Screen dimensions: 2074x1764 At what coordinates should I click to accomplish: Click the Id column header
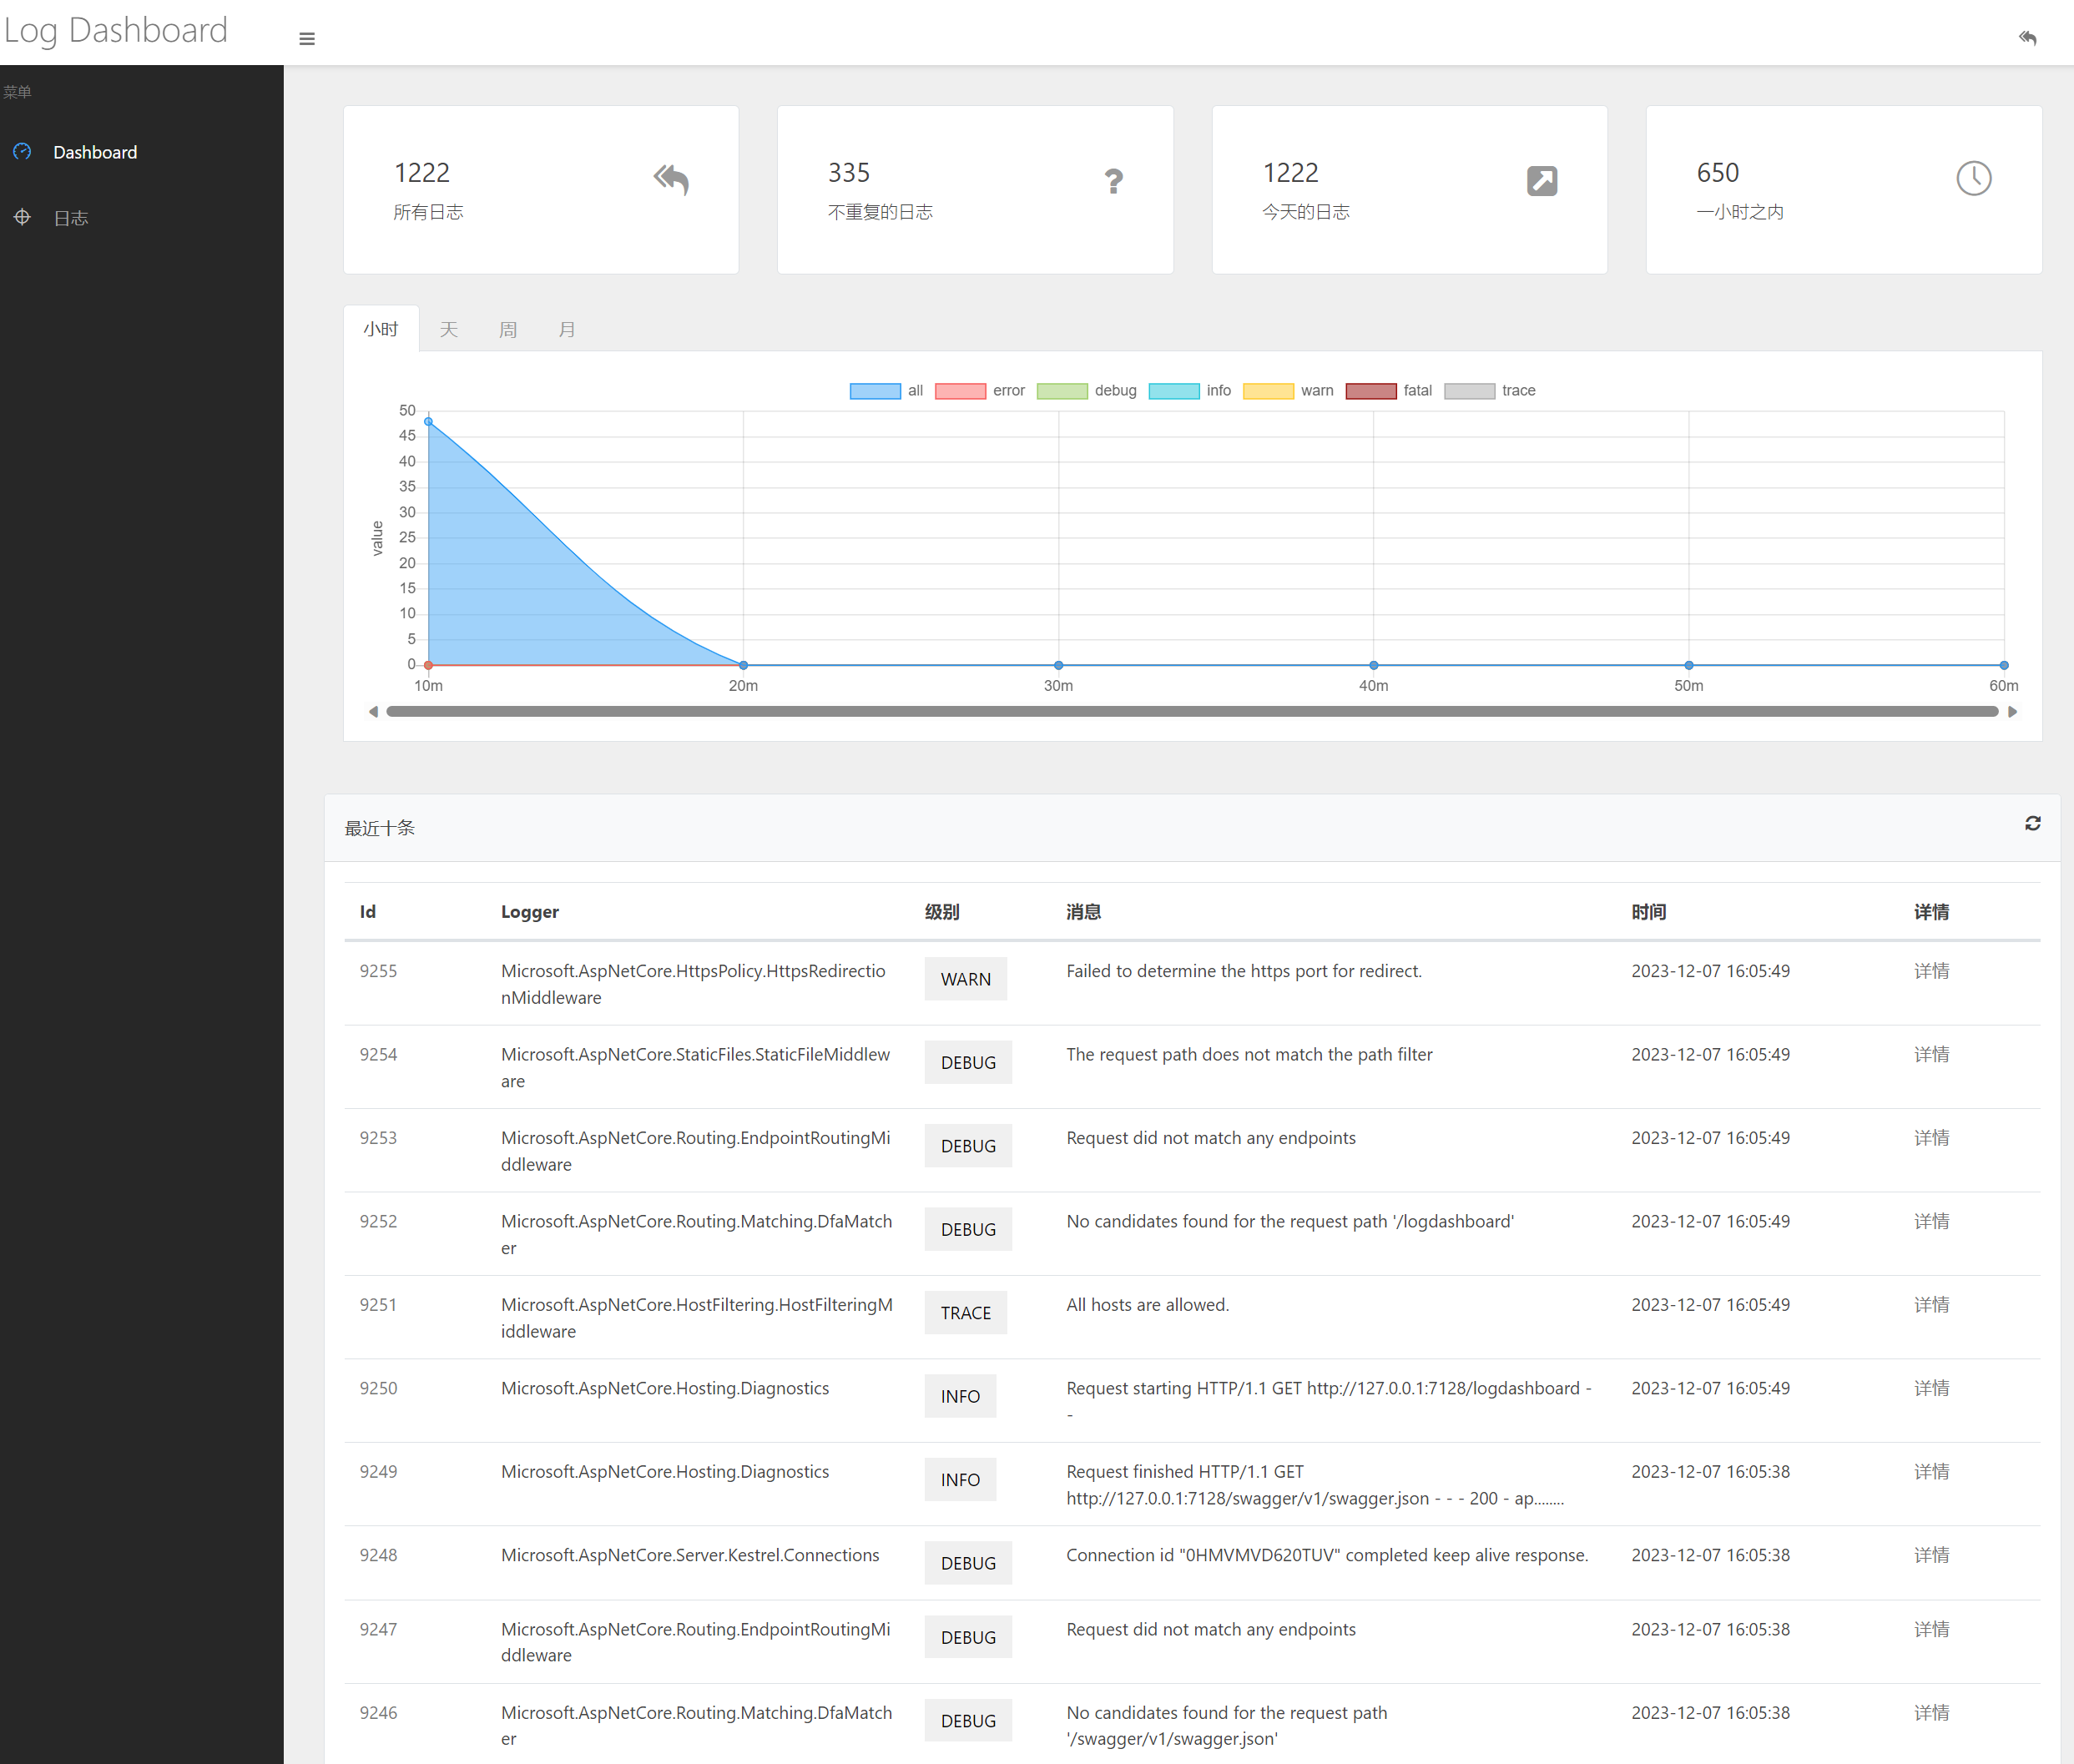coord(368,912)
